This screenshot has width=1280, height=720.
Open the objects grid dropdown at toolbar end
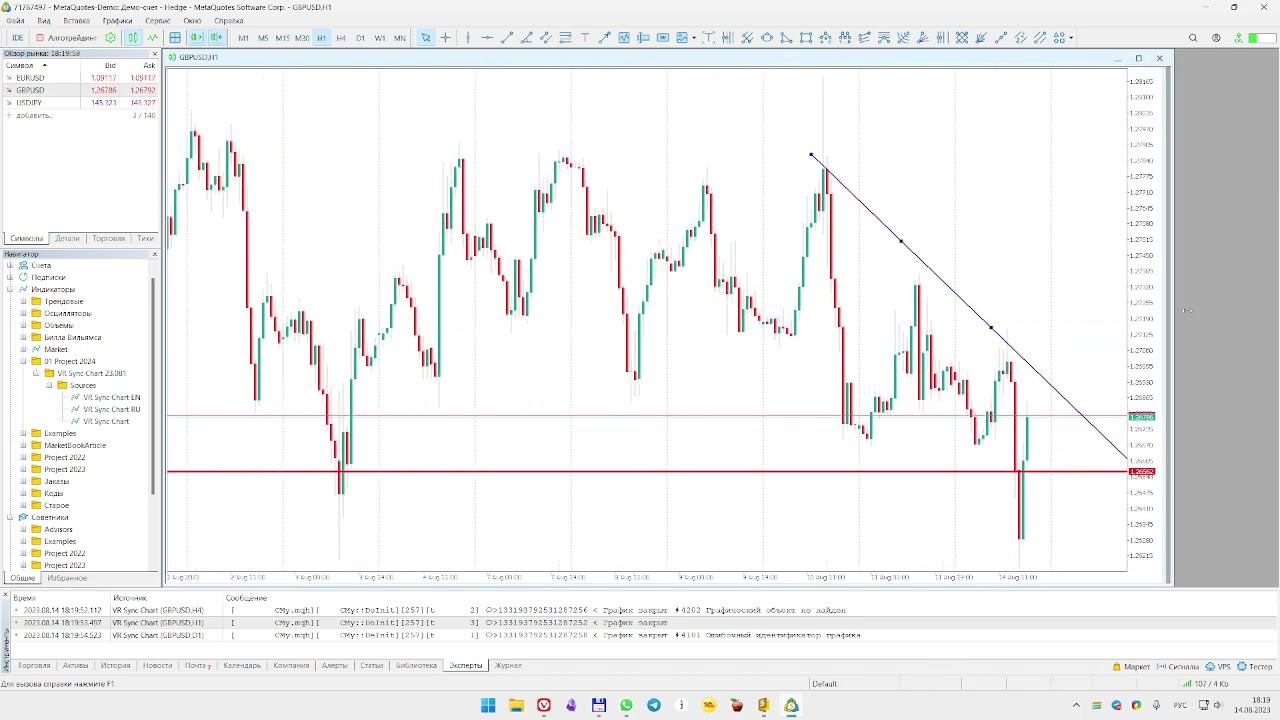point(1071,38)
